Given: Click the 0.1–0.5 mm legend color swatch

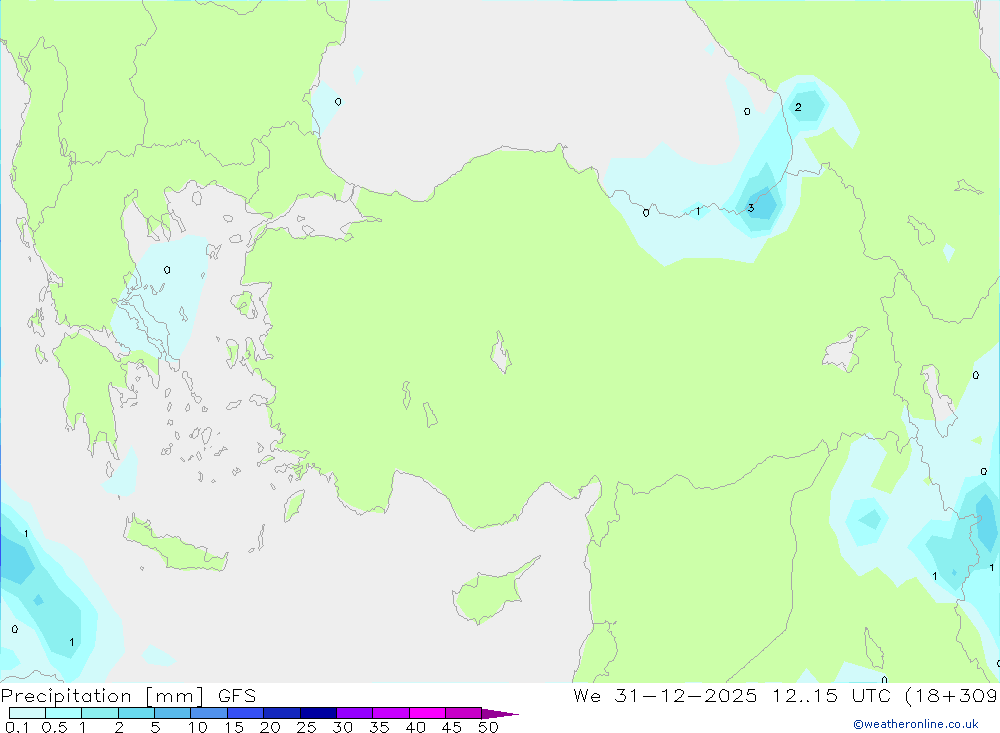Looking at the screenshot, I should 27,713.
